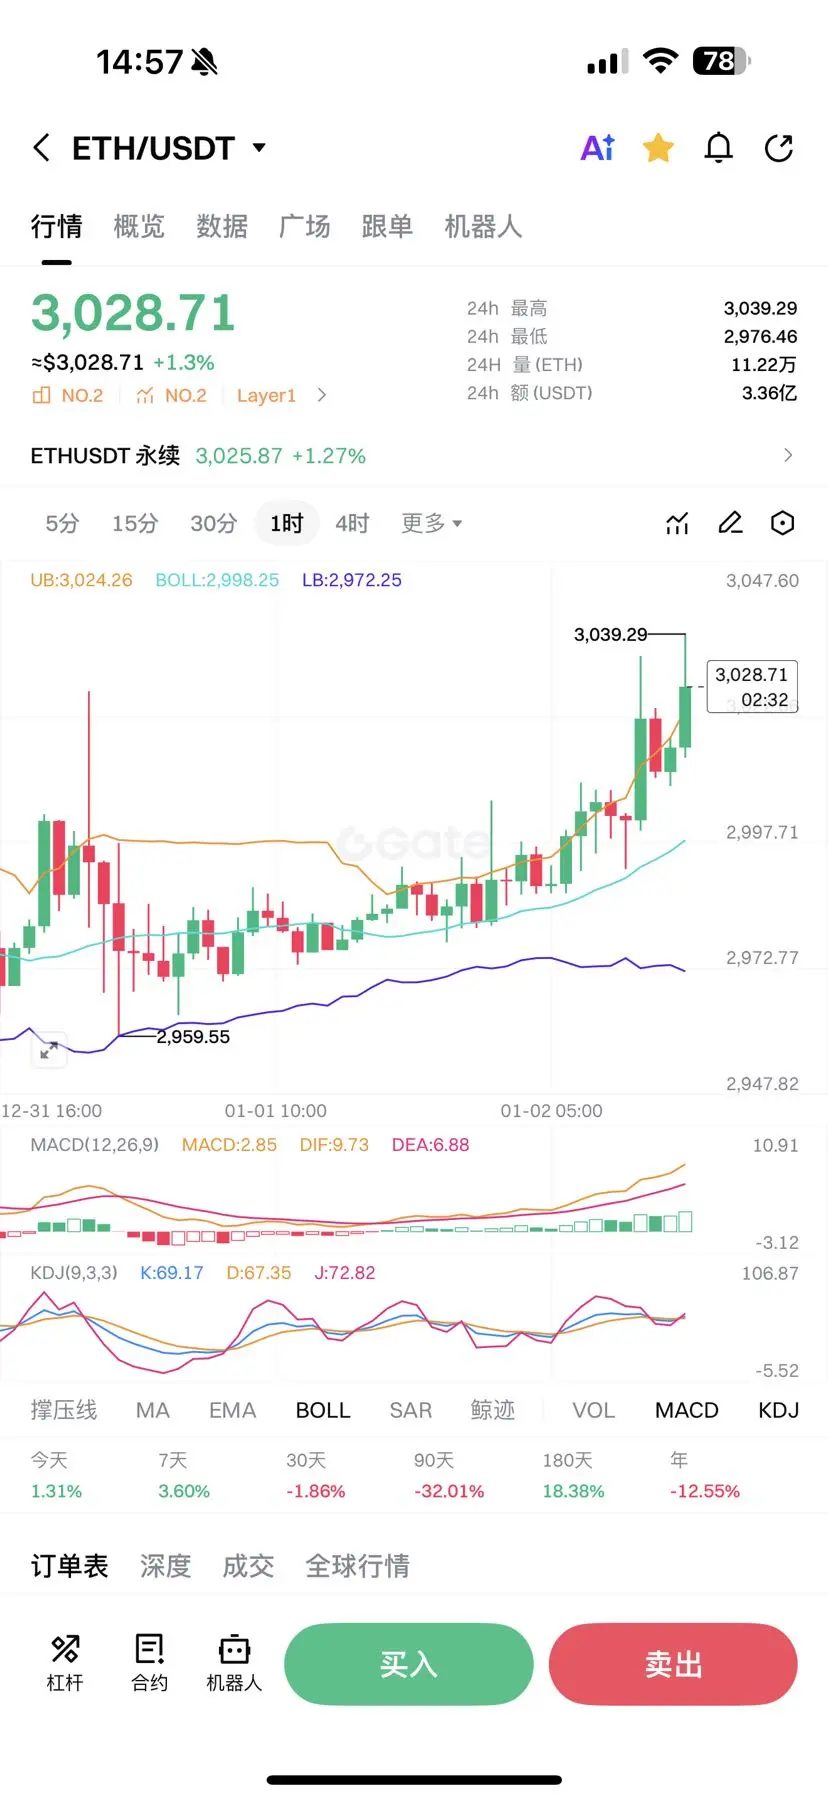The image size is (828, 1800).
Task: Toggle the MA indicator
Action: pos(153,1410)
